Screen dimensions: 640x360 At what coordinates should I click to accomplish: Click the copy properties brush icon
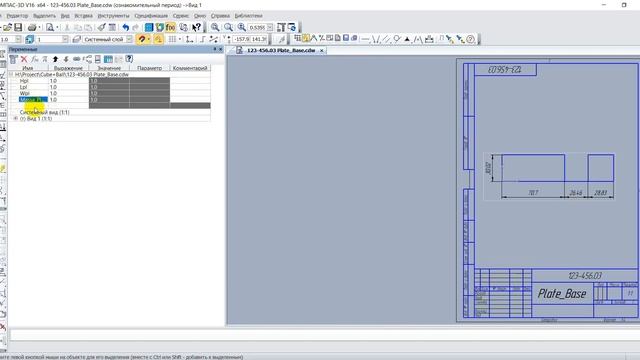click(x=102, y=27)
